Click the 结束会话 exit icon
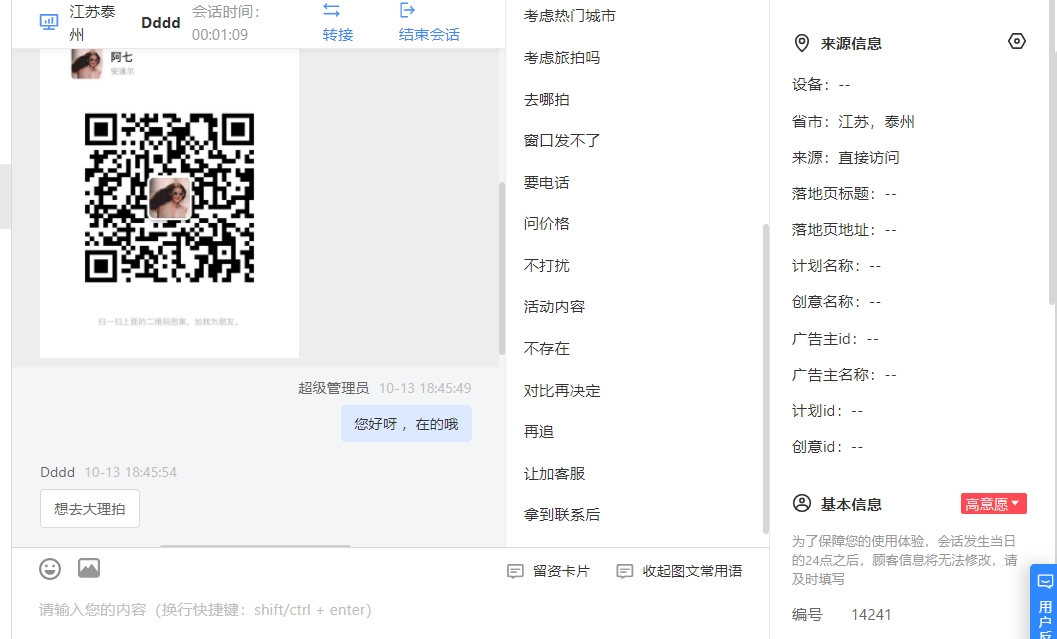Viewport: 1057px width, 639px height. pyautogui.click(x=407, y=10)
